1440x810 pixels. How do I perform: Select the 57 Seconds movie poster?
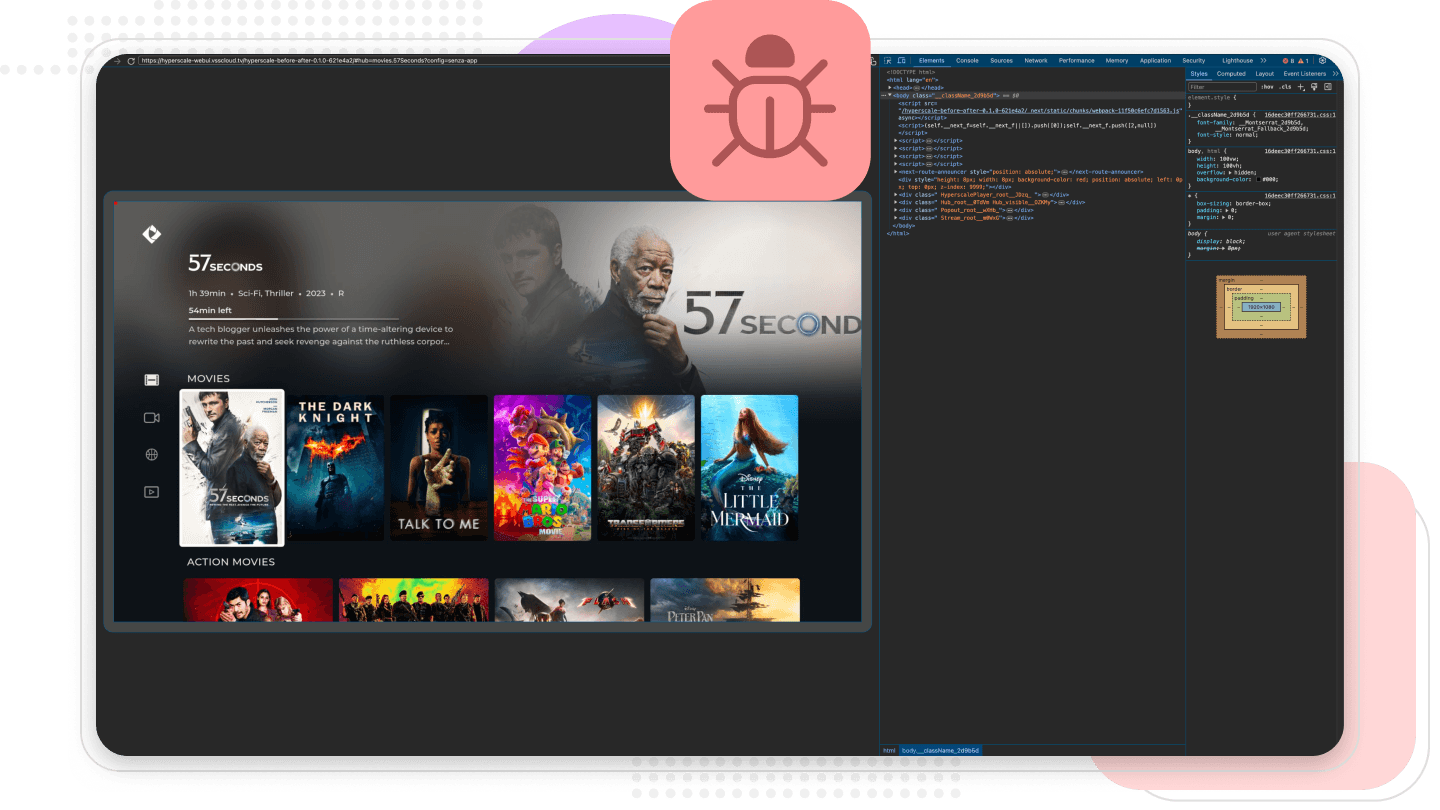point(232,468)
